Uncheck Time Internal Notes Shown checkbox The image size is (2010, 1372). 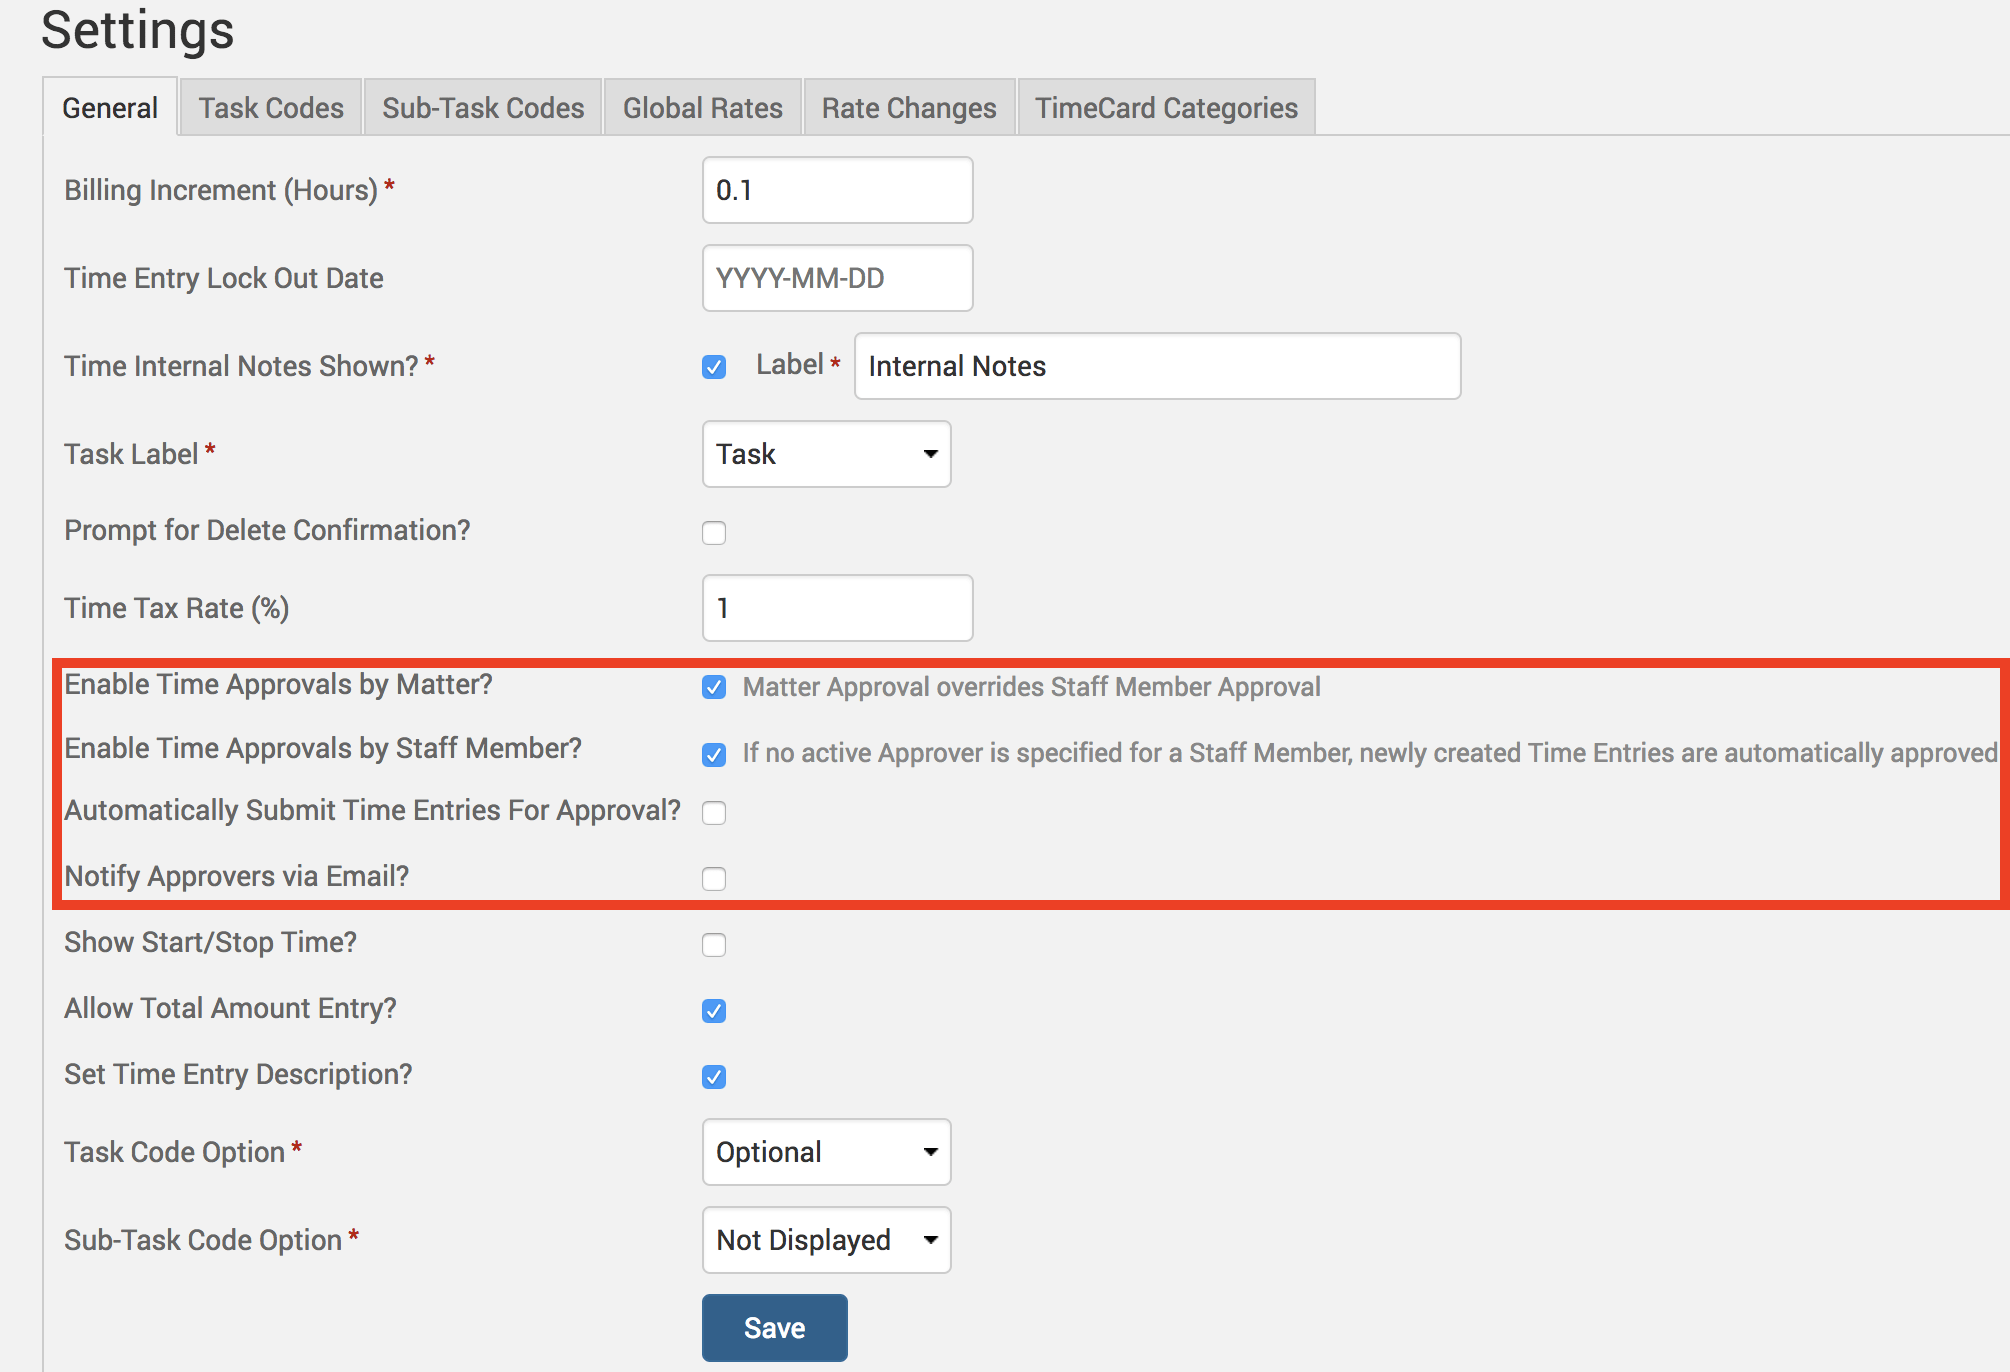(714, 367)
